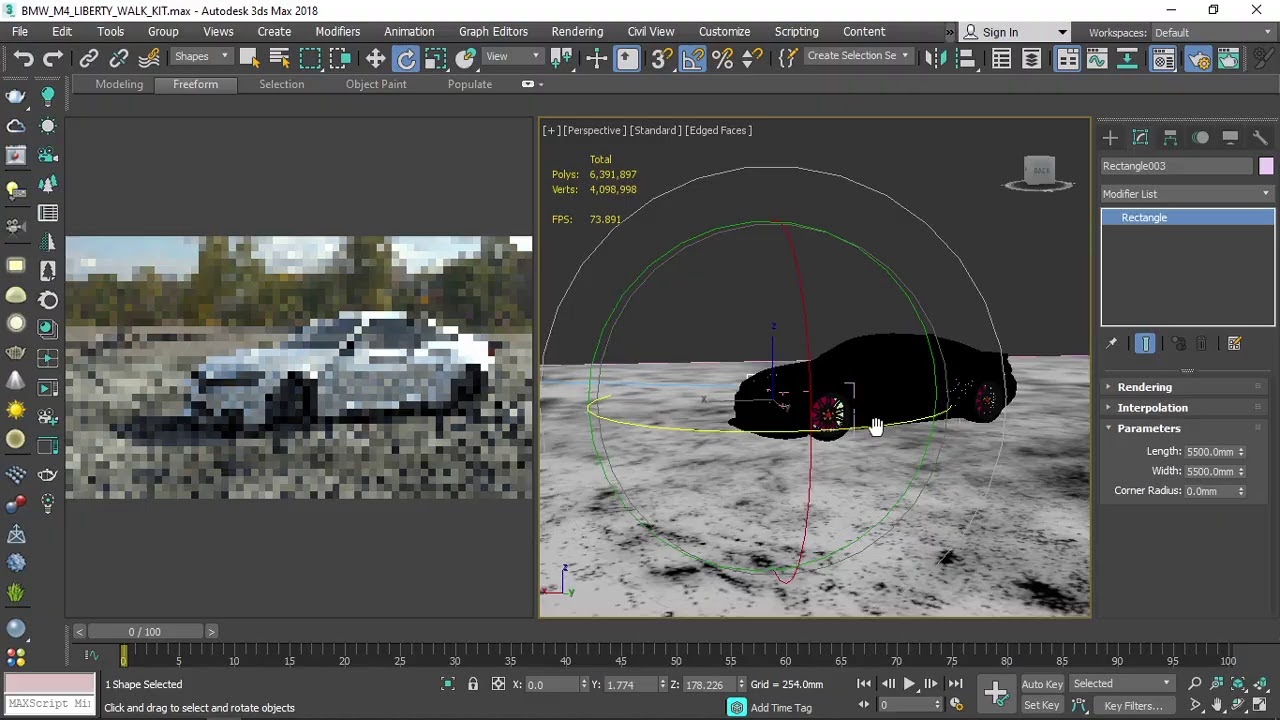The image size is (1280, 720).
Task: Open the Curve Editor
Action: click(x=1097, y=59)
